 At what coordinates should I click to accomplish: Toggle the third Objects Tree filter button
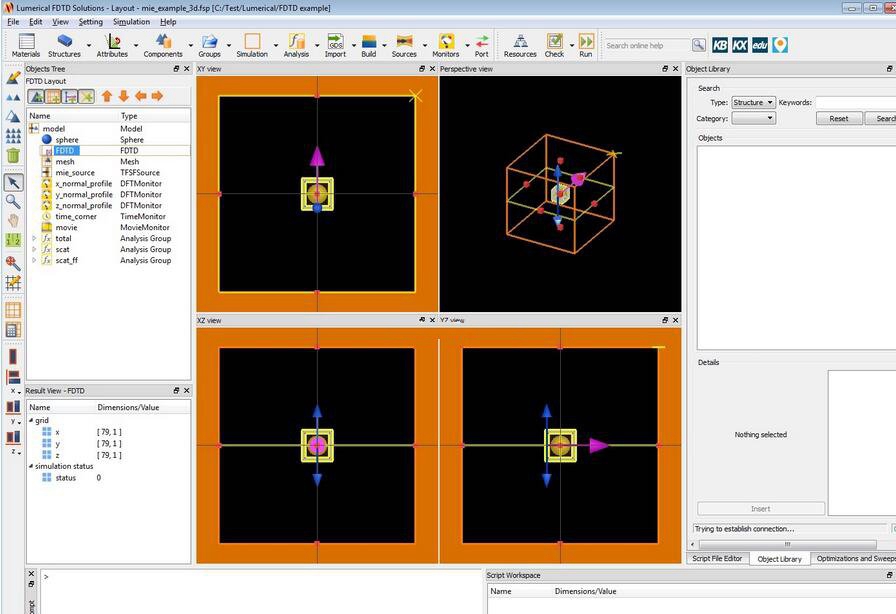click(70, 97)
